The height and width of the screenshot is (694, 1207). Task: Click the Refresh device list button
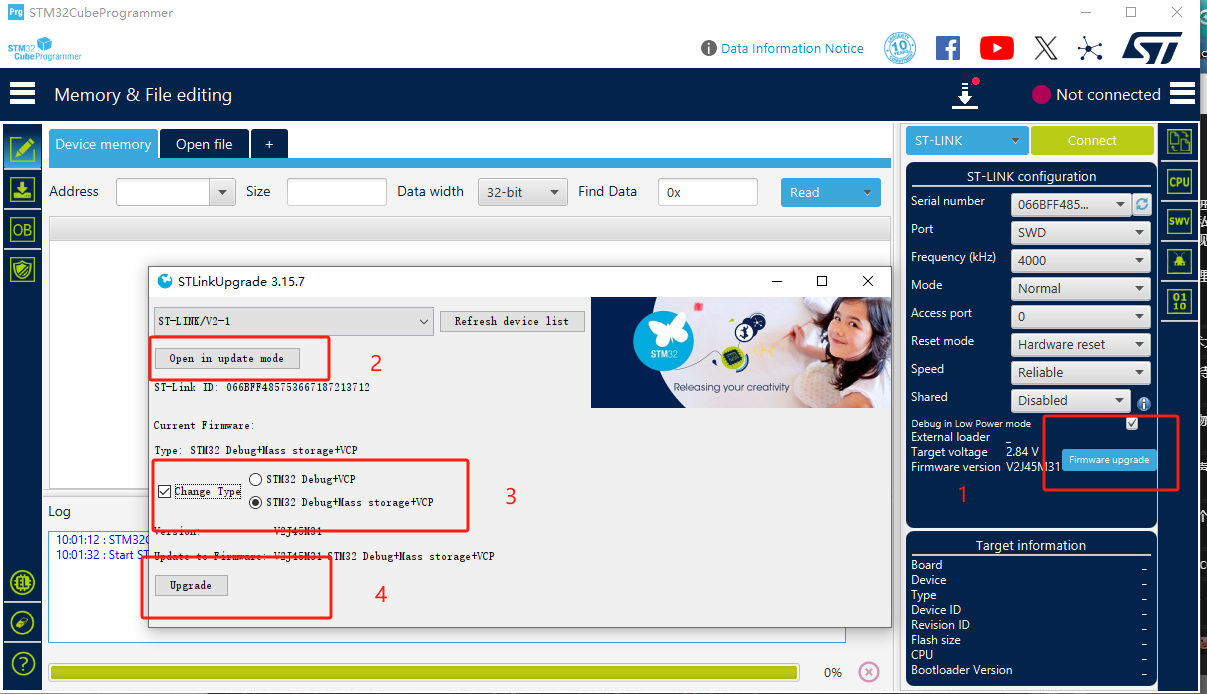512,321
